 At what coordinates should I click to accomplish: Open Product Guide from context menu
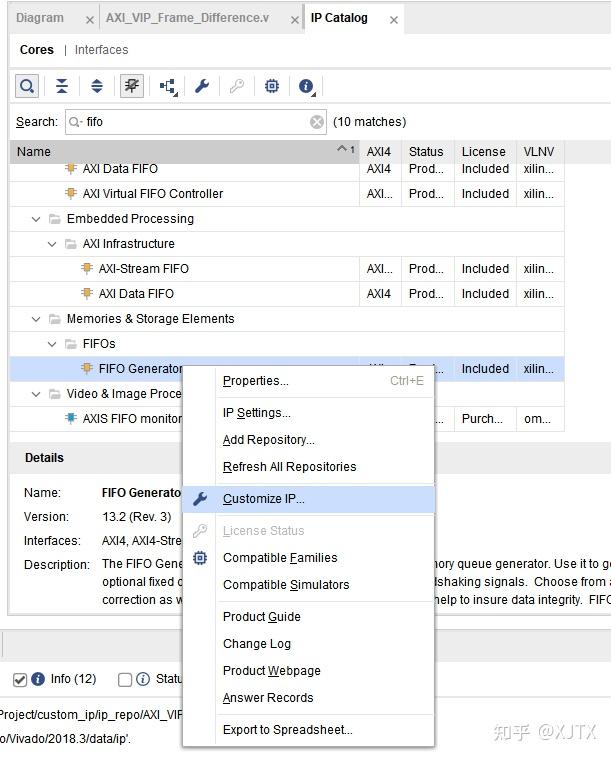[308, 617]
